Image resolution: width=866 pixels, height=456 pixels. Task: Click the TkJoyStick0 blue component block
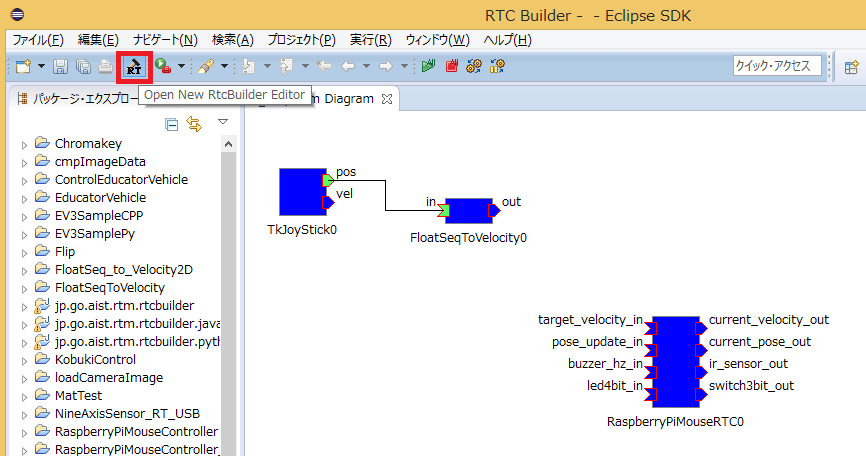pyautogui.click(x=301, y=191)
